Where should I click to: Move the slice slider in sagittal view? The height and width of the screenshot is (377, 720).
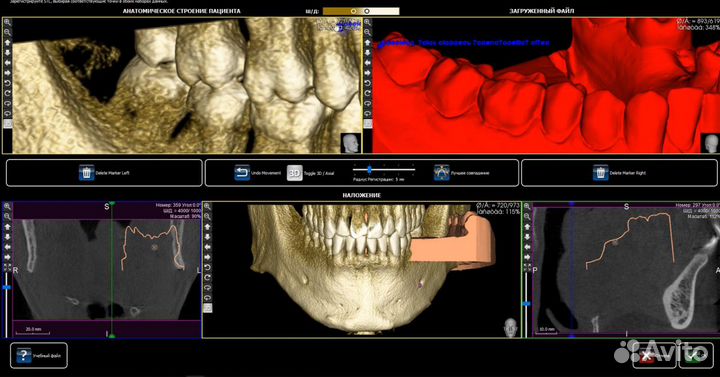point(526,304)
